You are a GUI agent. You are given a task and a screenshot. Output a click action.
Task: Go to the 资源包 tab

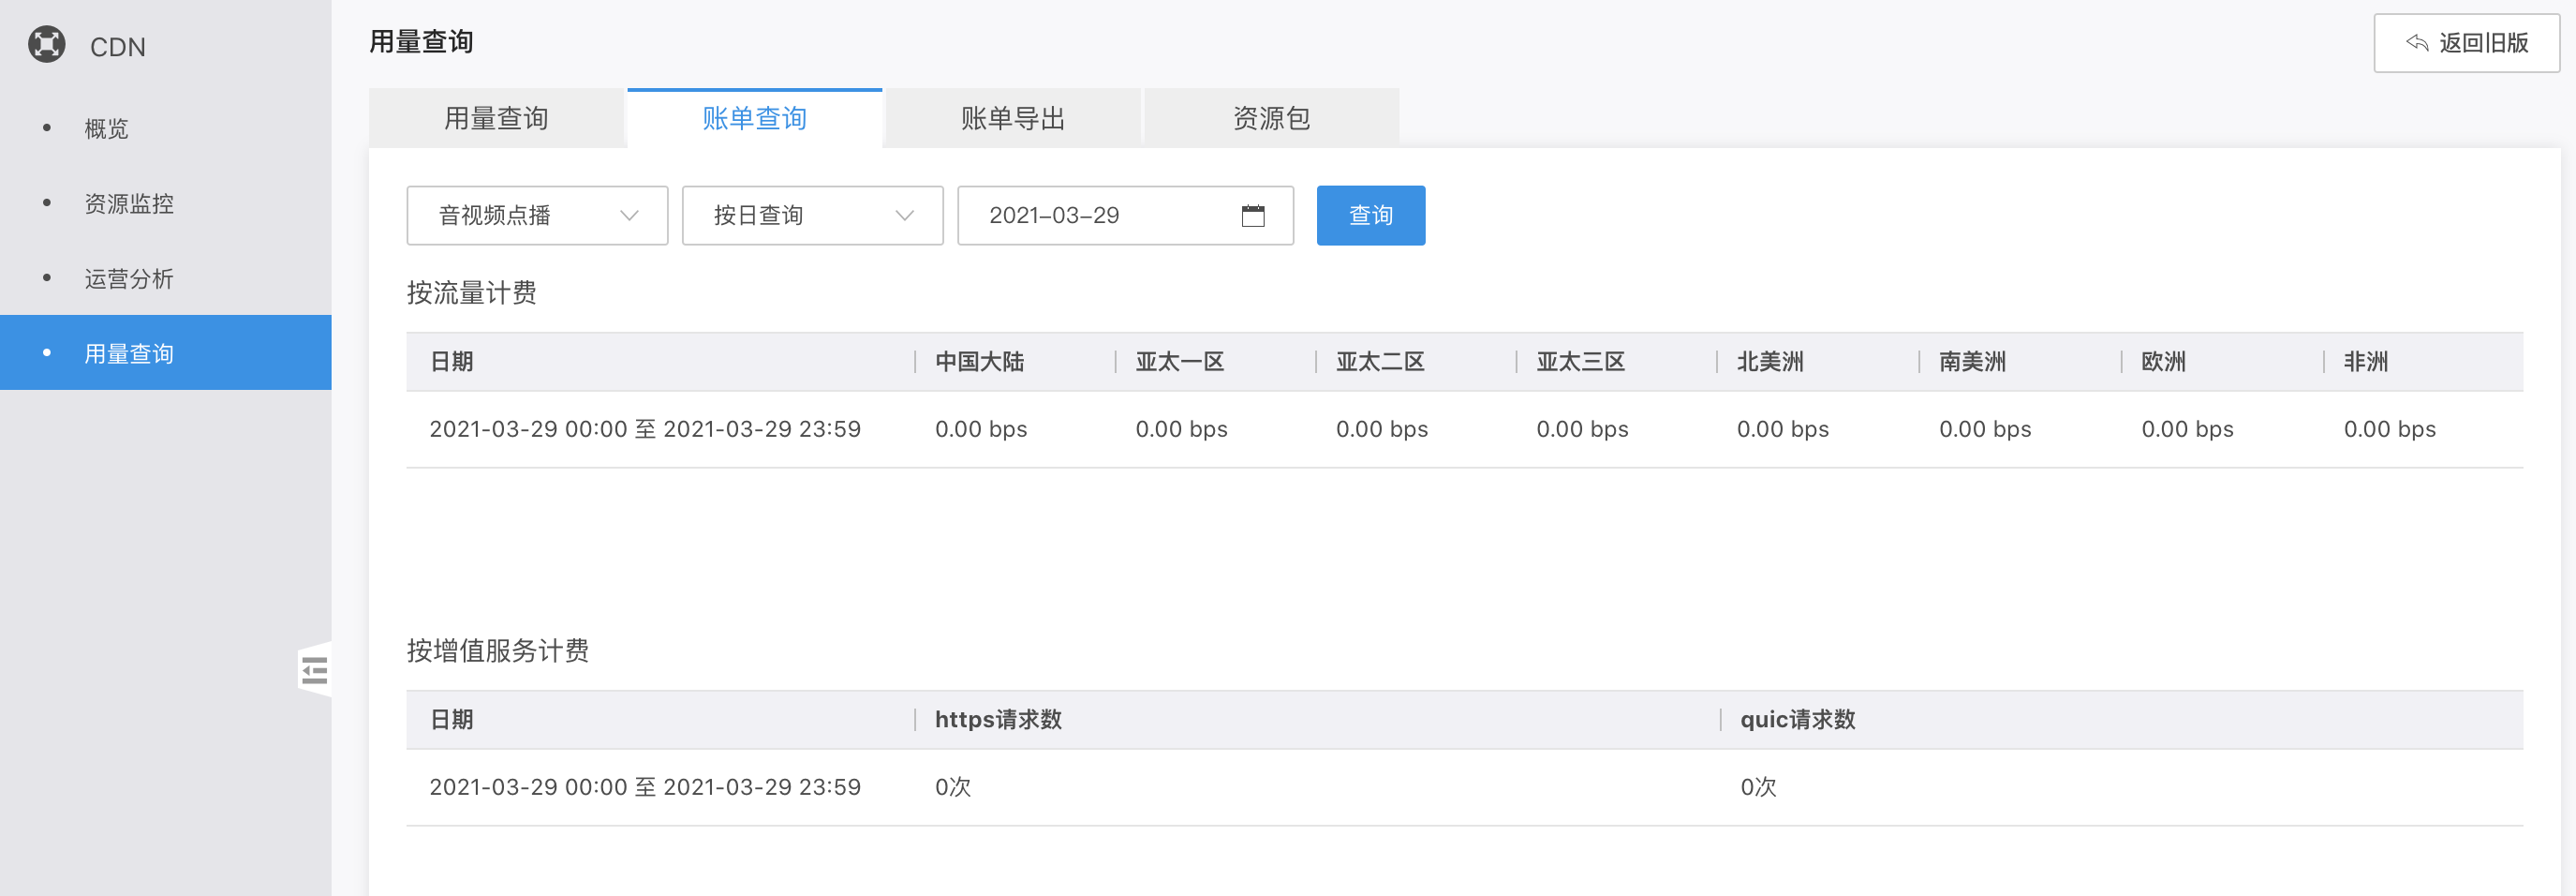[x=1270, y=119]
